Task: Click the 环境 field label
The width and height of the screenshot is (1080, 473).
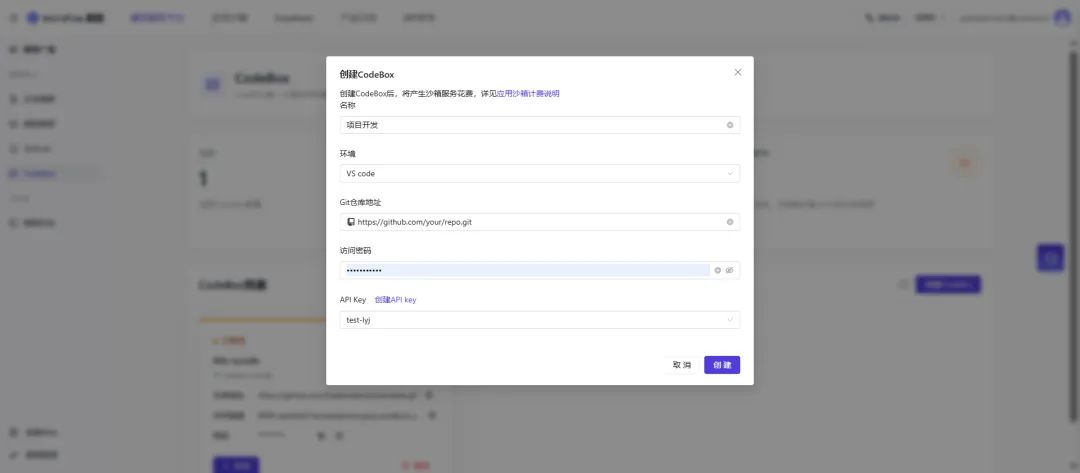Action: coord(347,154)
